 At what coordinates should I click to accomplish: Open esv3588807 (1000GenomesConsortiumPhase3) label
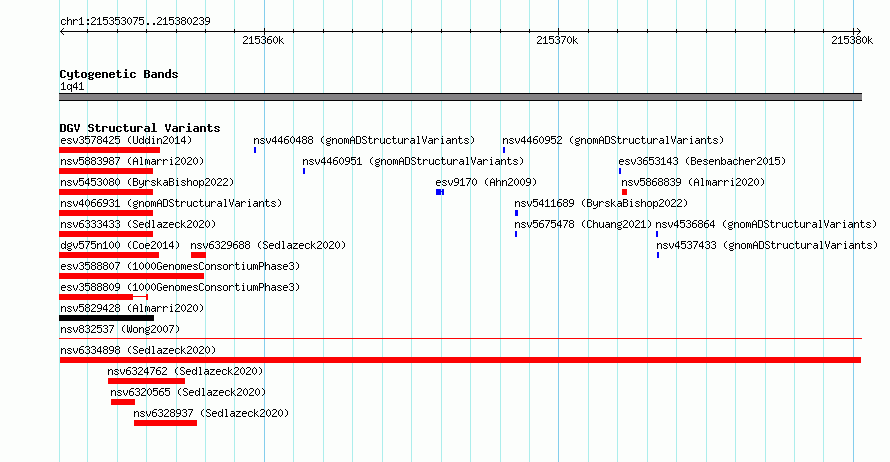click(180, 266)
